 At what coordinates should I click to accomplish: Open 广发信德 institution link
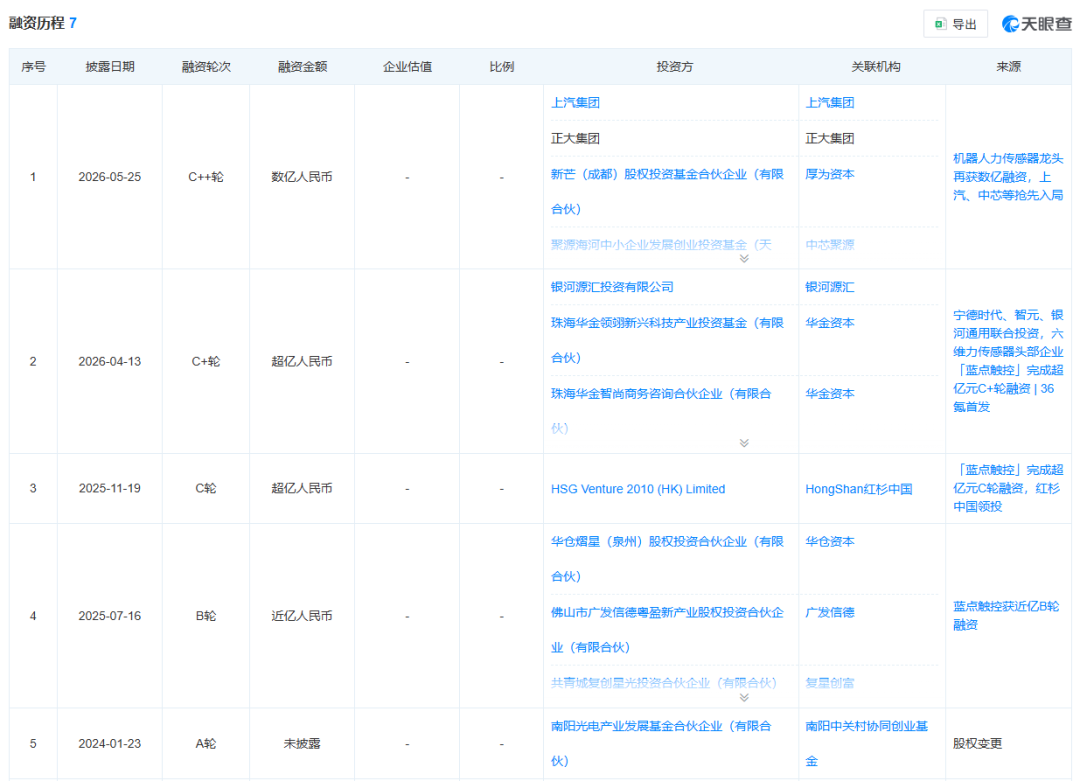(x=830, y=612)
